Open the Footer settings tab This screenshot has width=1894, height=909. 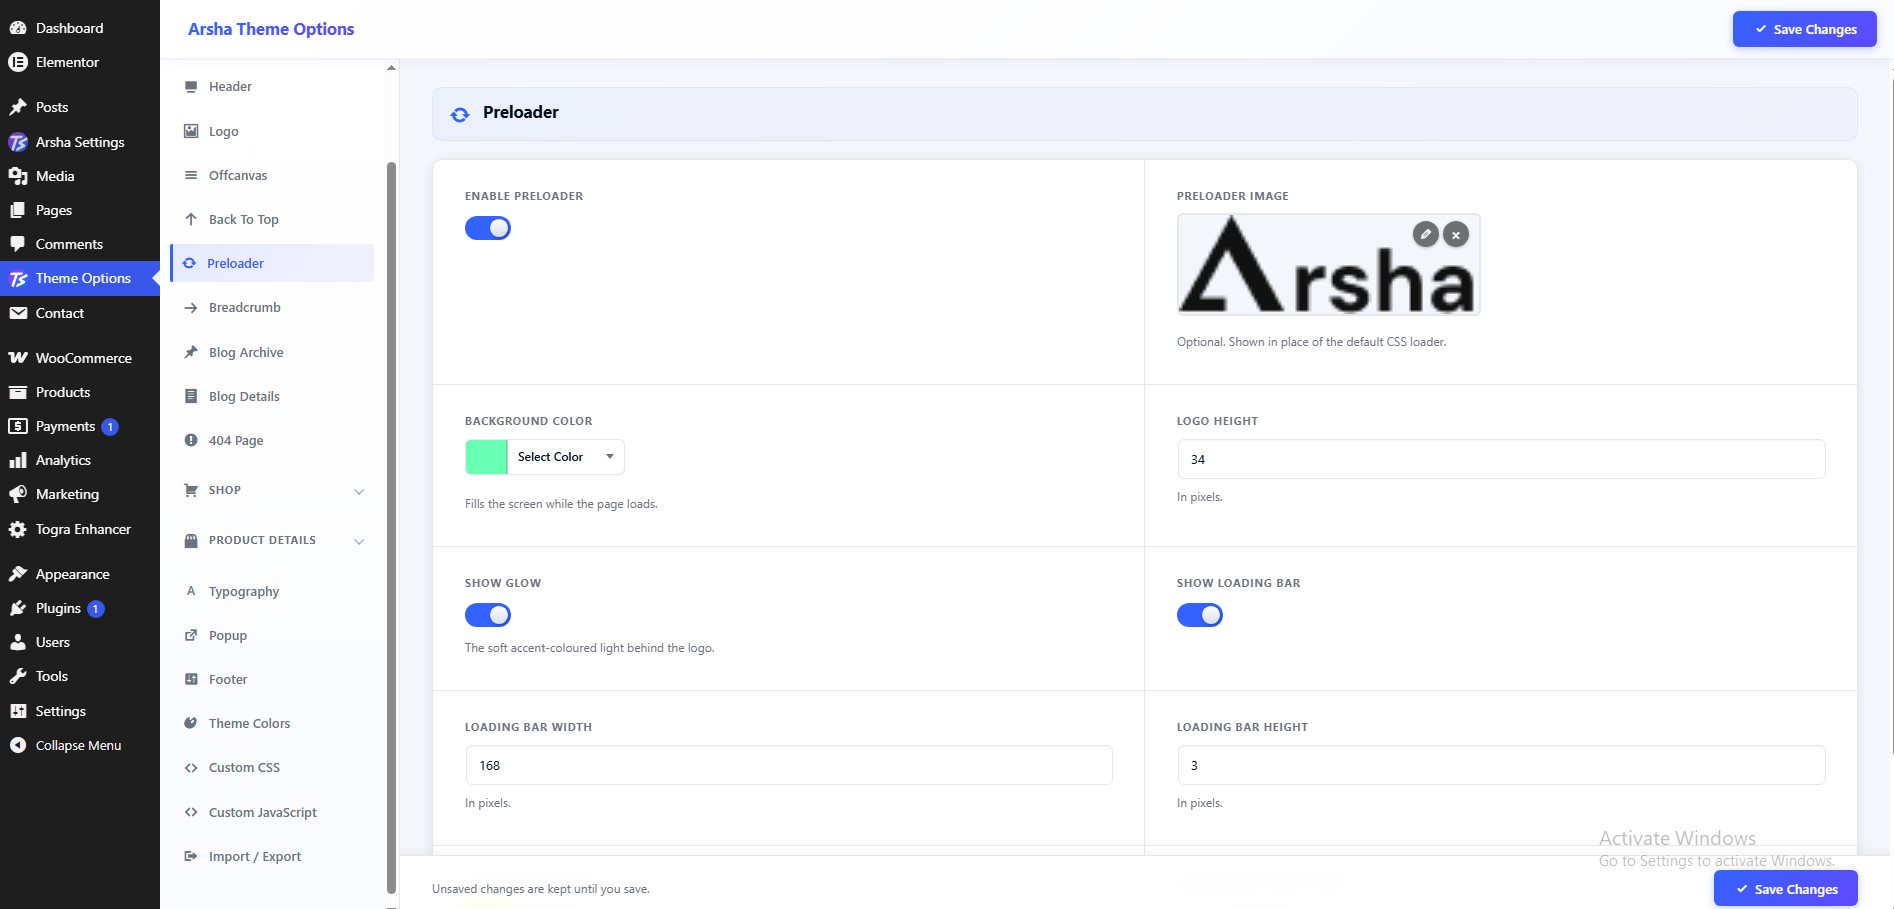click(272, 679)
